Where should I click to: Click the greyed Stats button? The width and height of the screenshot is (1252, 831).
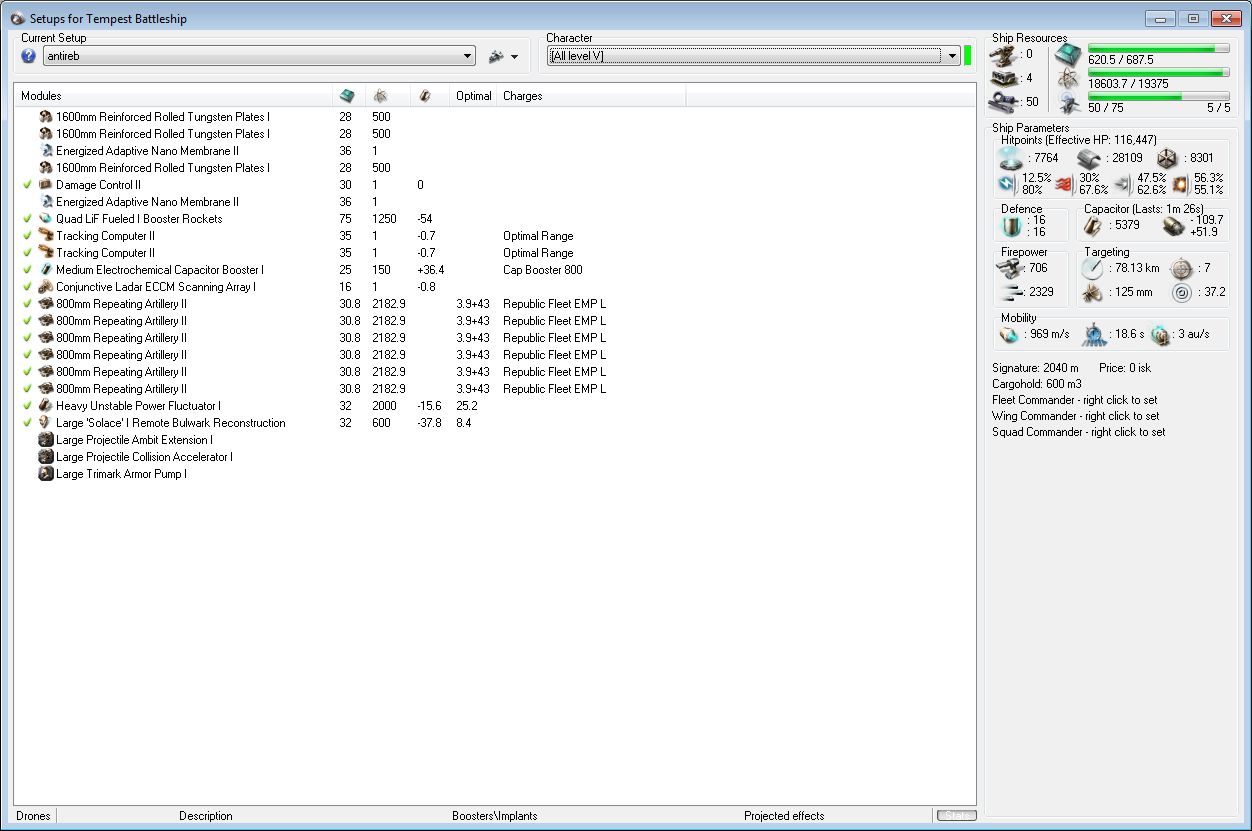point(955,816)
